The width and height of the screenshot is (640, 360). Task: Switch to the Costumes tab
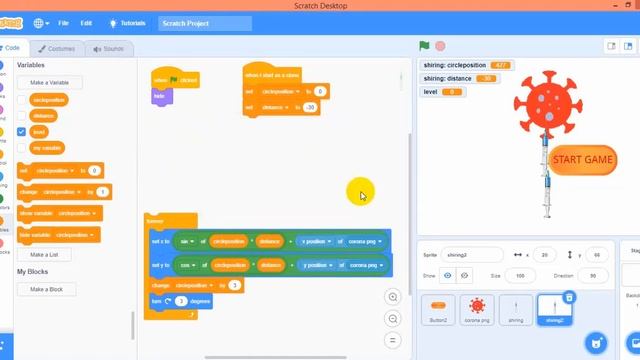click(57, 49)
